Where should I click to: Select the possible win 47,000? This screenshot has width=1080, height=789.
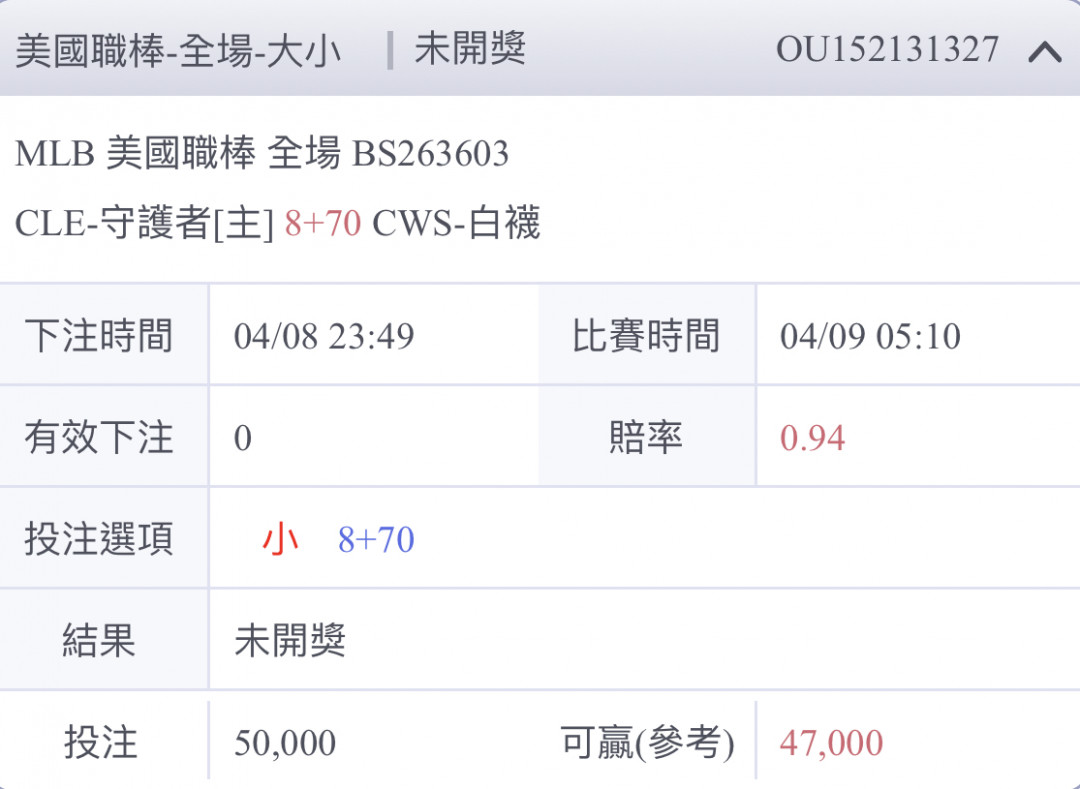pos(831,743)
